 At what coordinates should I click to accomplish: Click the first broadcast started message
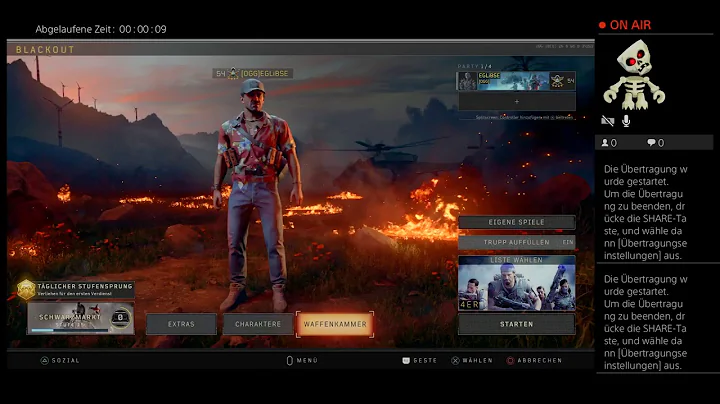click(x=646, y=212)
